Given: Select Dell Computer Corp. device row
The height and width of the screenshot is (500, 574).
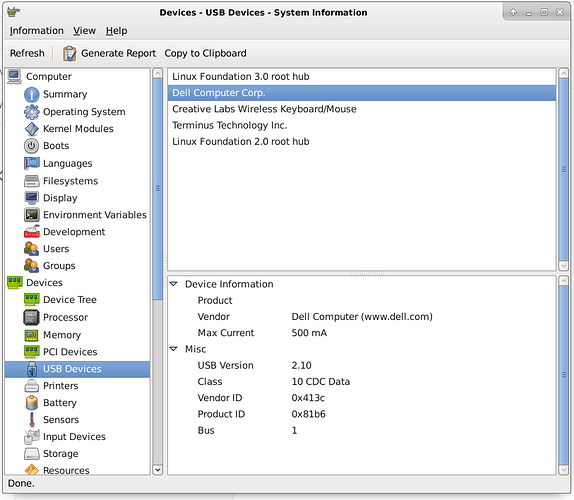Looking at the screenshot, I should [x=362, y=93].
